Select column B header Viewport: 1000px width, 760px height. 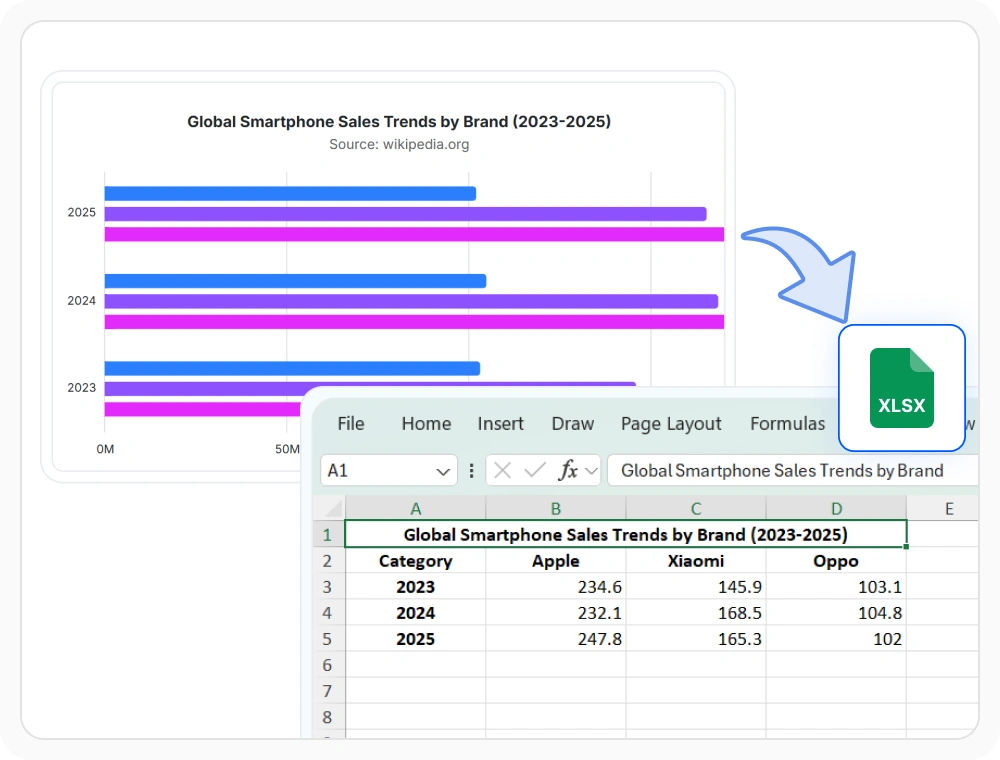click(555, 509)
